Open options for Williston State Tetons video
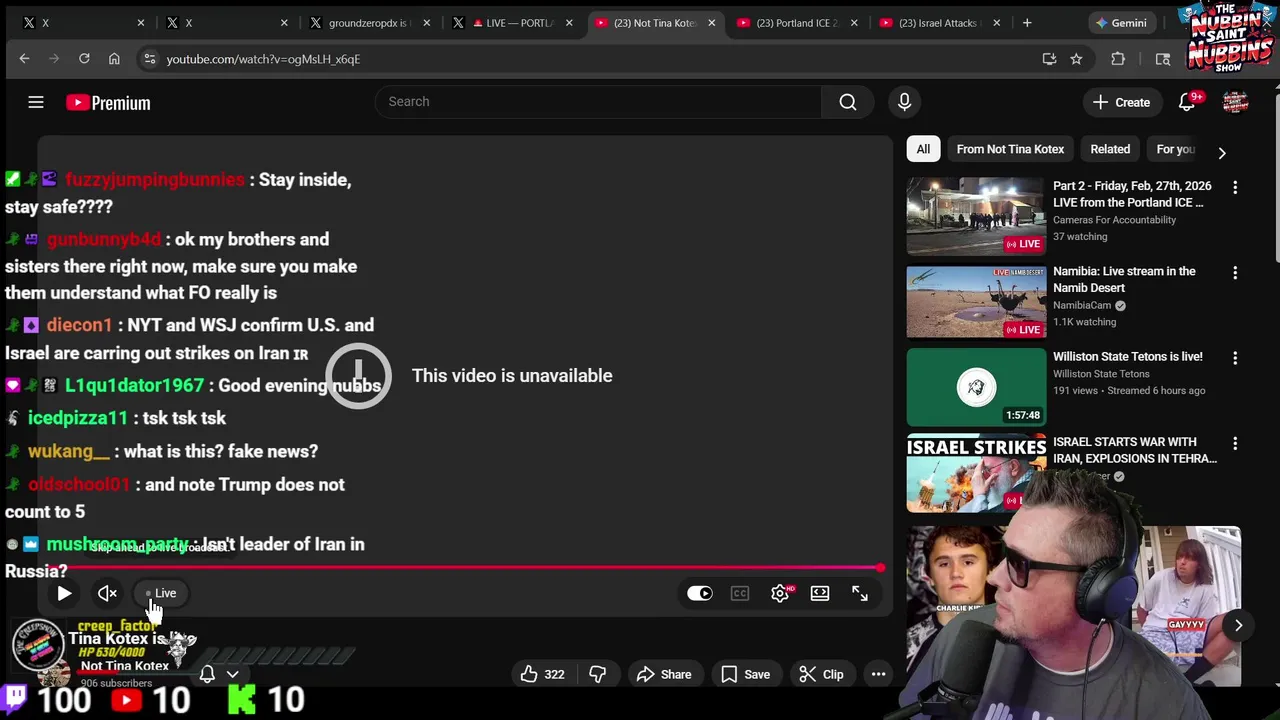 click(x=1235, y=358)
